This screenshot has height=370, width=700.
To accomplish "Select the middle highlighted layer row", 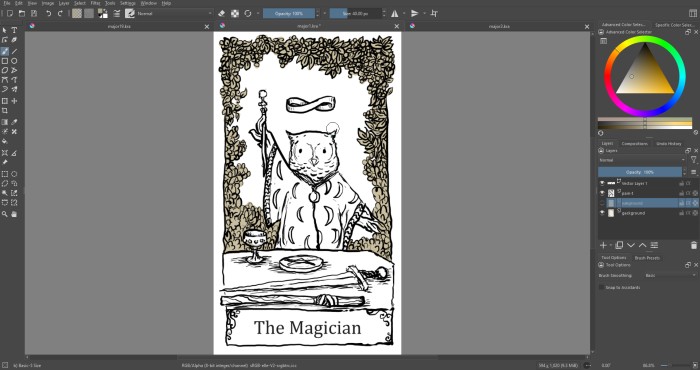I will (648, 203).
